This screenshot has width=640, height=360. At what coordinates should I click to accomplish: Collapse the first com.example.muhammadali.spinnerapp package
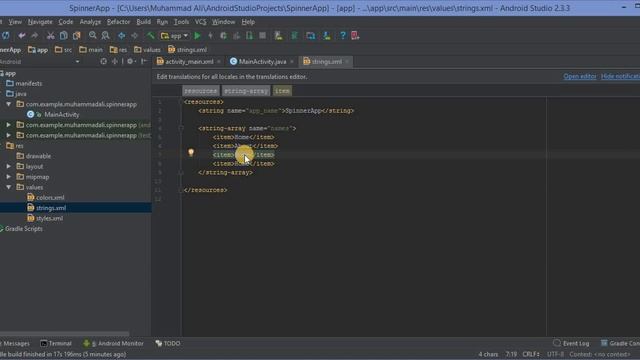9,104
